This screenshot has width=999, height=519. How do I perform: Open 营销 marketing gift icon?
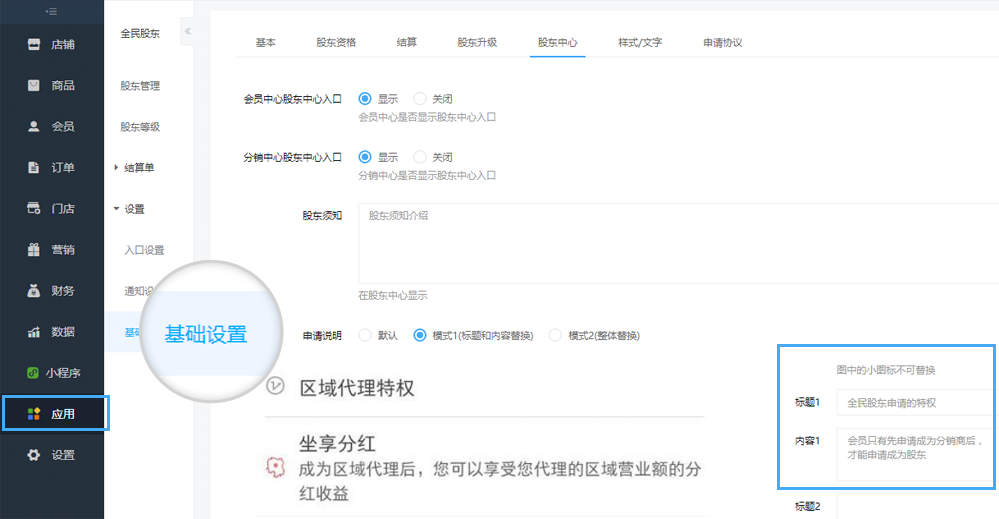[x=34, y=249]
